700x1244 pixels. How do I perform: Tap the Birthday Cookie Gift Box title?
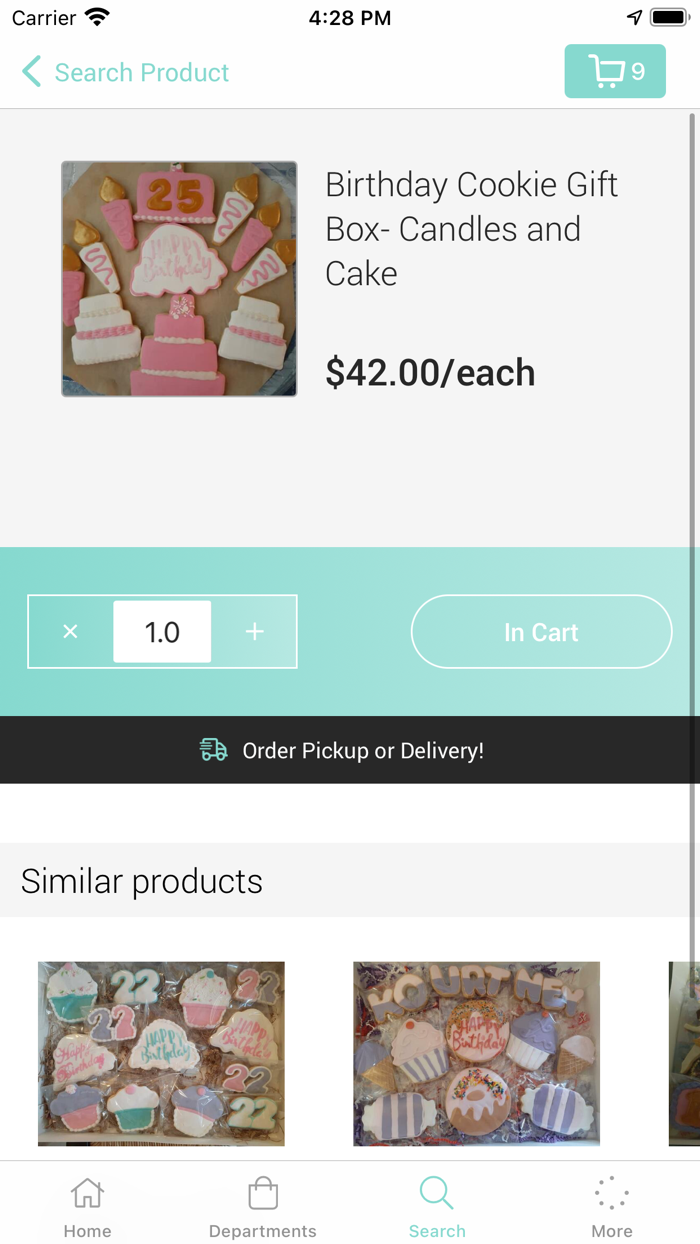(471, 229)
